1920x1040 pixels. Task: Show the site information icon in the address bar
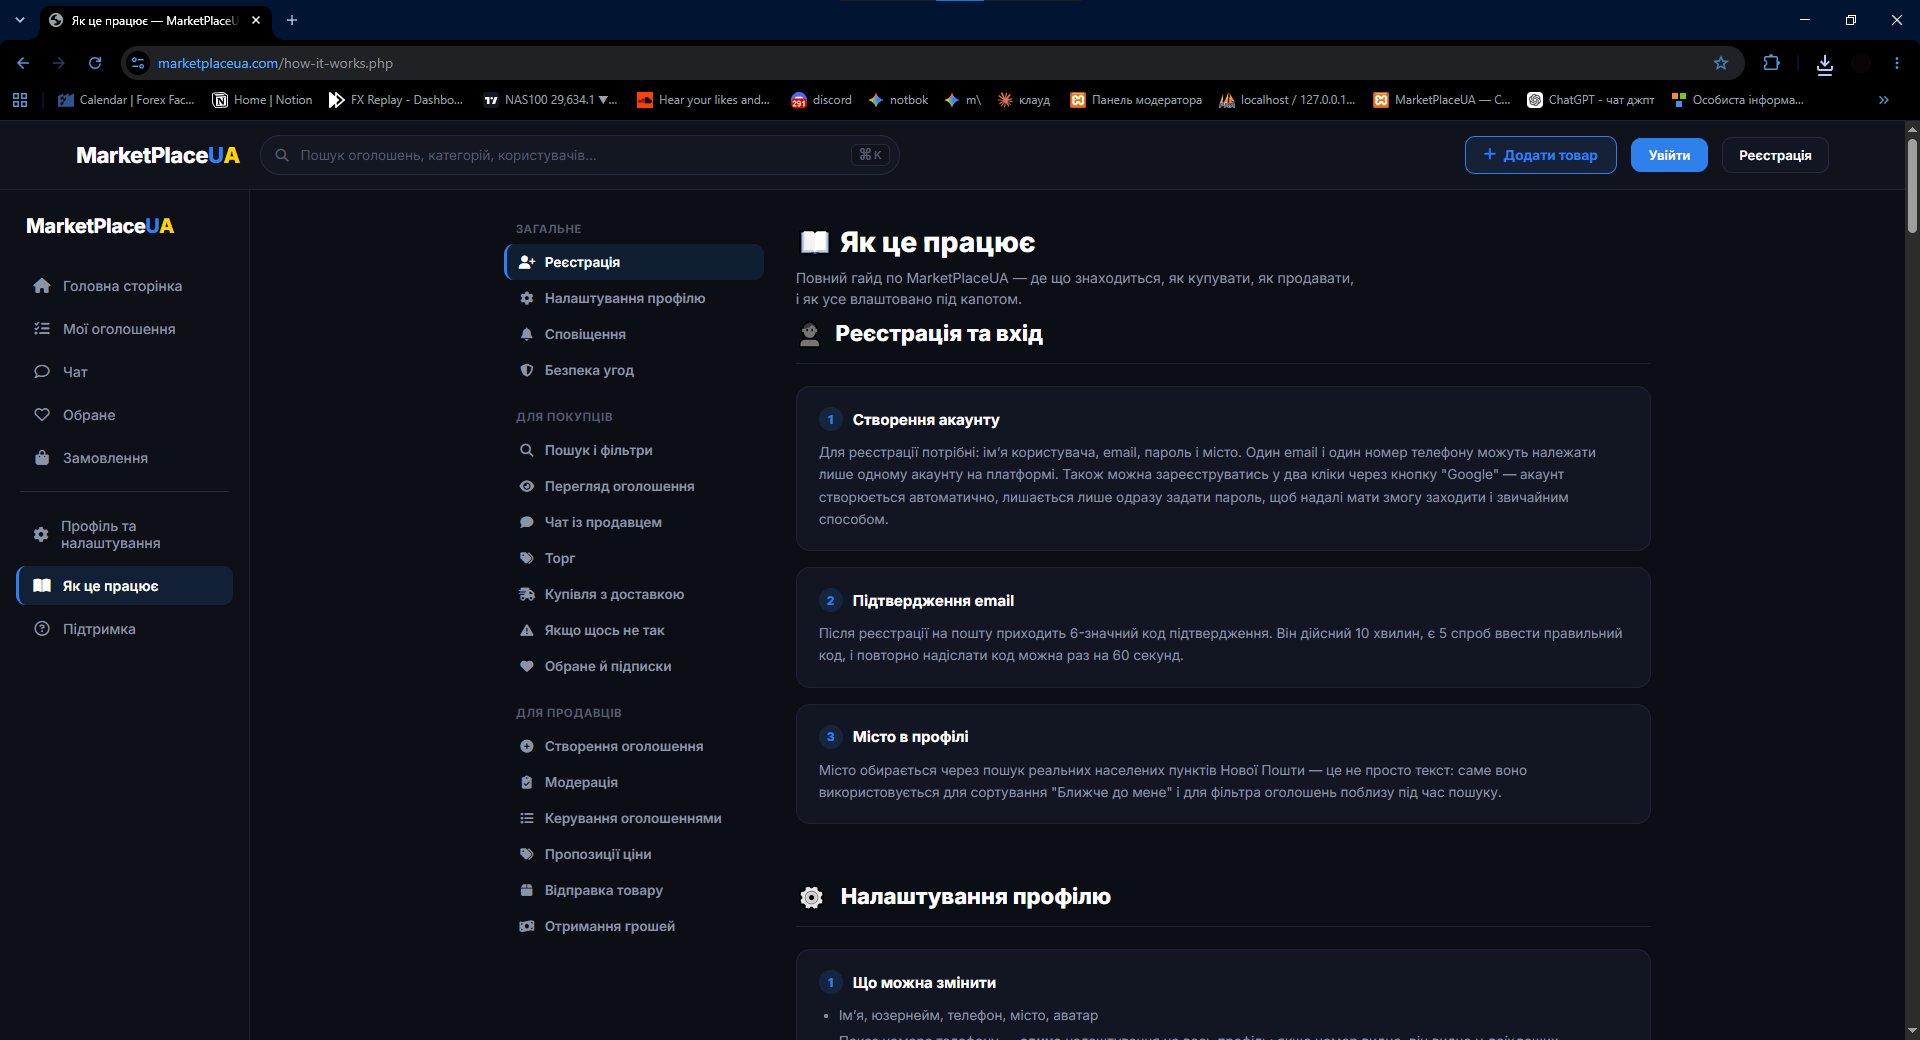(138, 63)
